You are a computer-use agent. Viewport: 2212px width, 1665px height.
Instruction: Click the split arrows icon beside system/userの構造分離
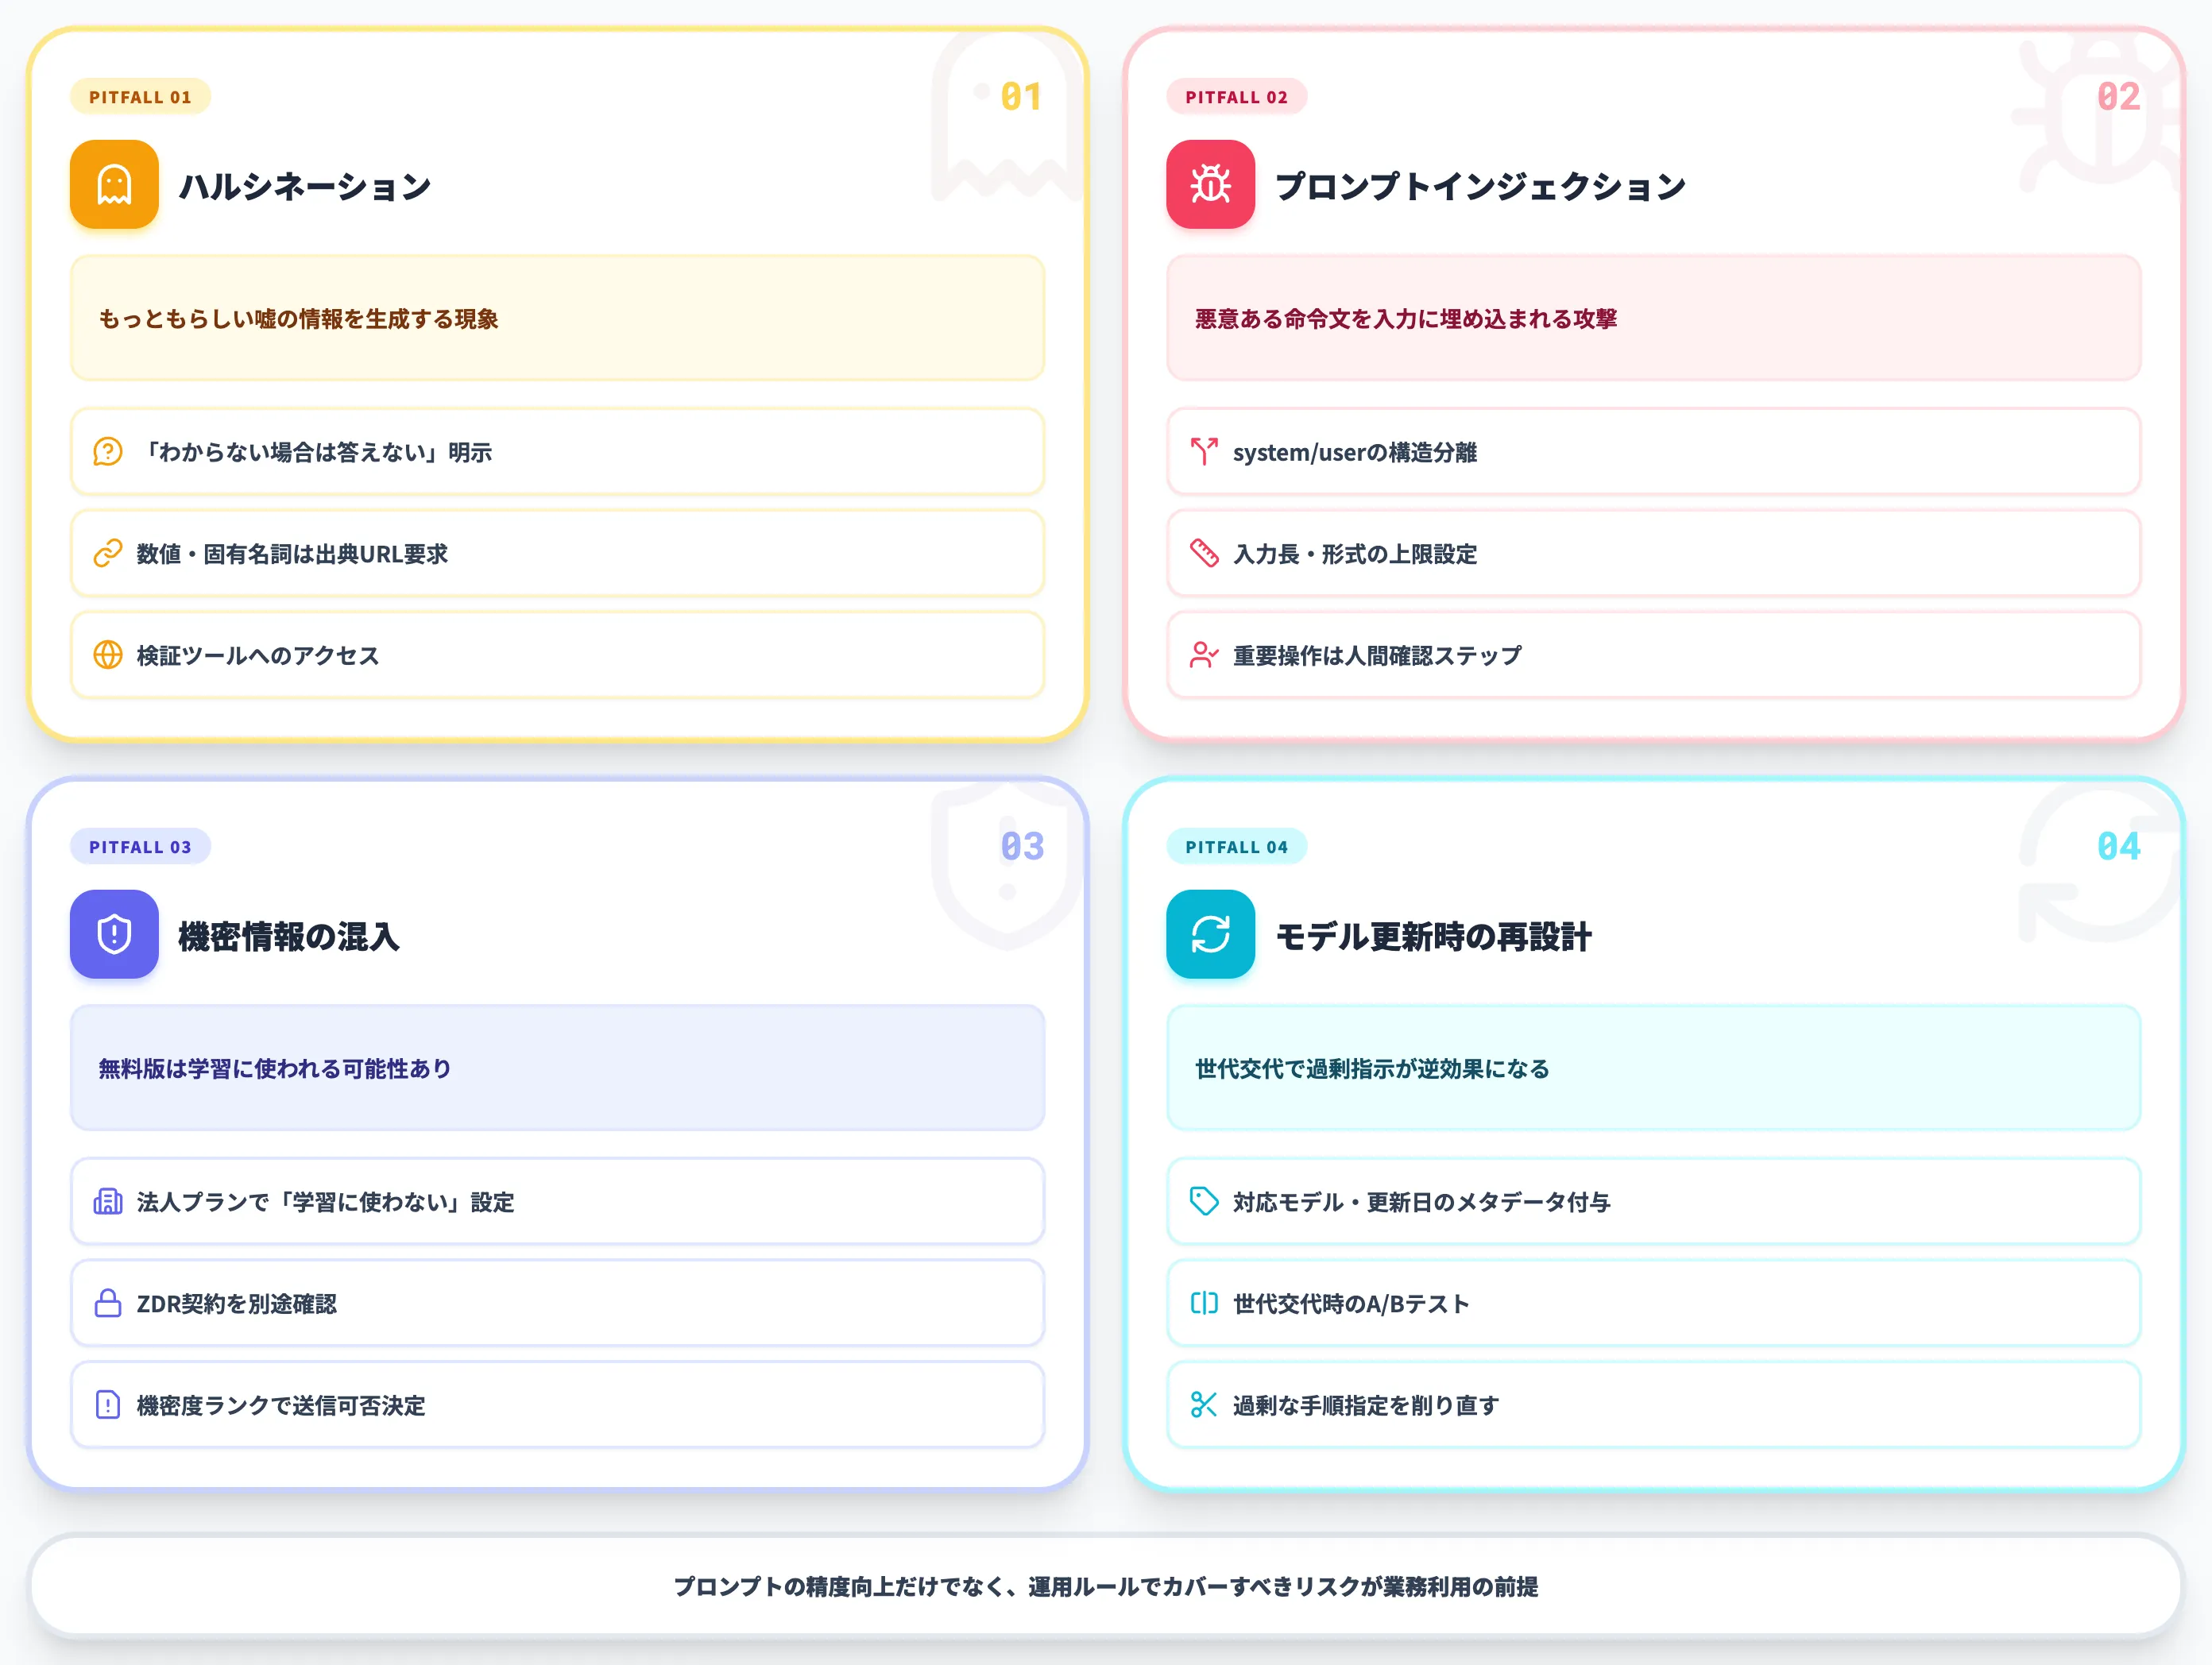(1204, 452)
